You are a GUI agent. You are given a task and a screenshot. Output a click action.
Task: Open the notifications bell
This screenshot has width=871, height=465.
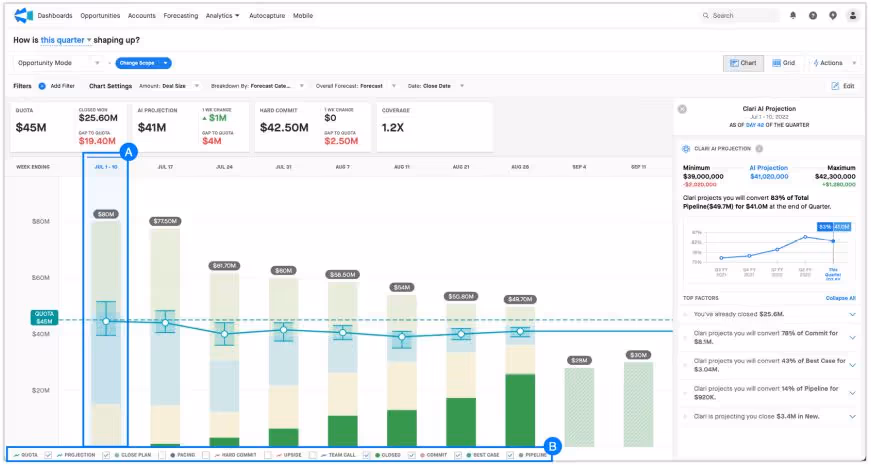793,16
